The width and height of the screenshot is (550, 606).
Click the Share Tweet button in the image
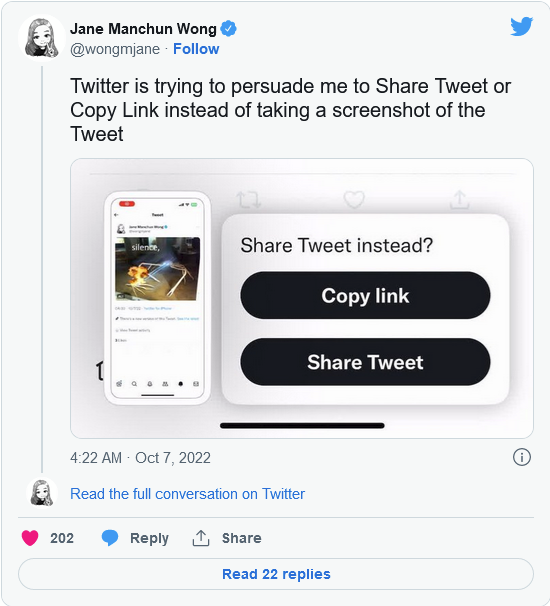(x=365, y=362)
